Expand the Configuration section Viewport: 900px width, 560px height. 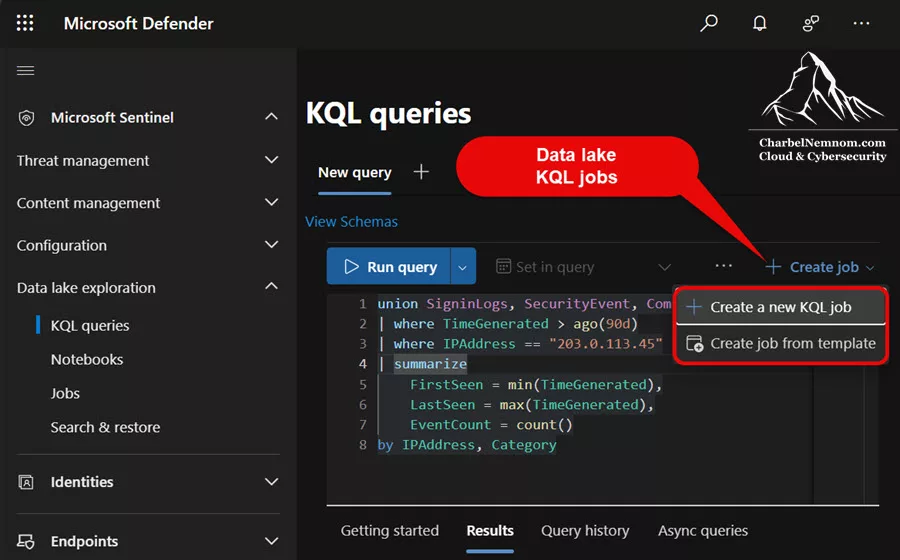(x=271, y=244)
